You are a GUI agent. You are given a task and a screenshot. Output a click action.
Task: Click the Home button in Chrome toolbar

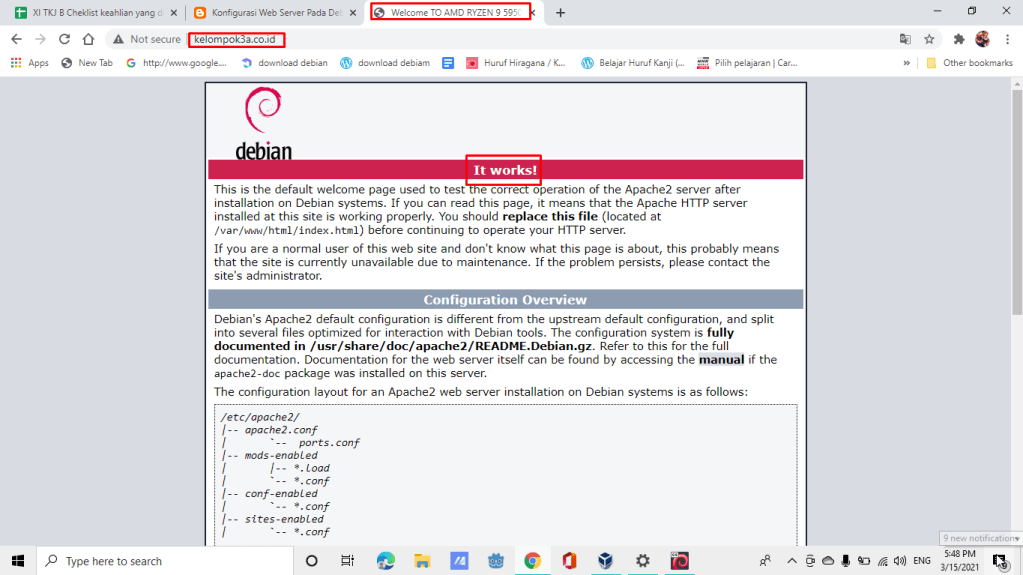88,39
